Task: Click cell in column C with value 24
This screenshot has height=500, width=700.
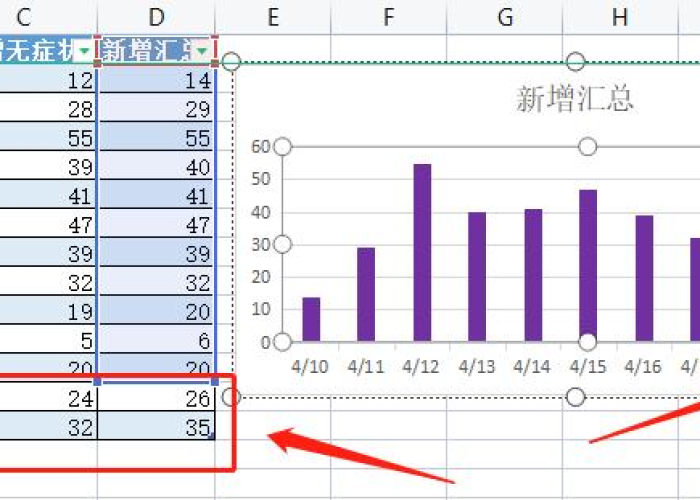Action: click(x=48, y=398)
